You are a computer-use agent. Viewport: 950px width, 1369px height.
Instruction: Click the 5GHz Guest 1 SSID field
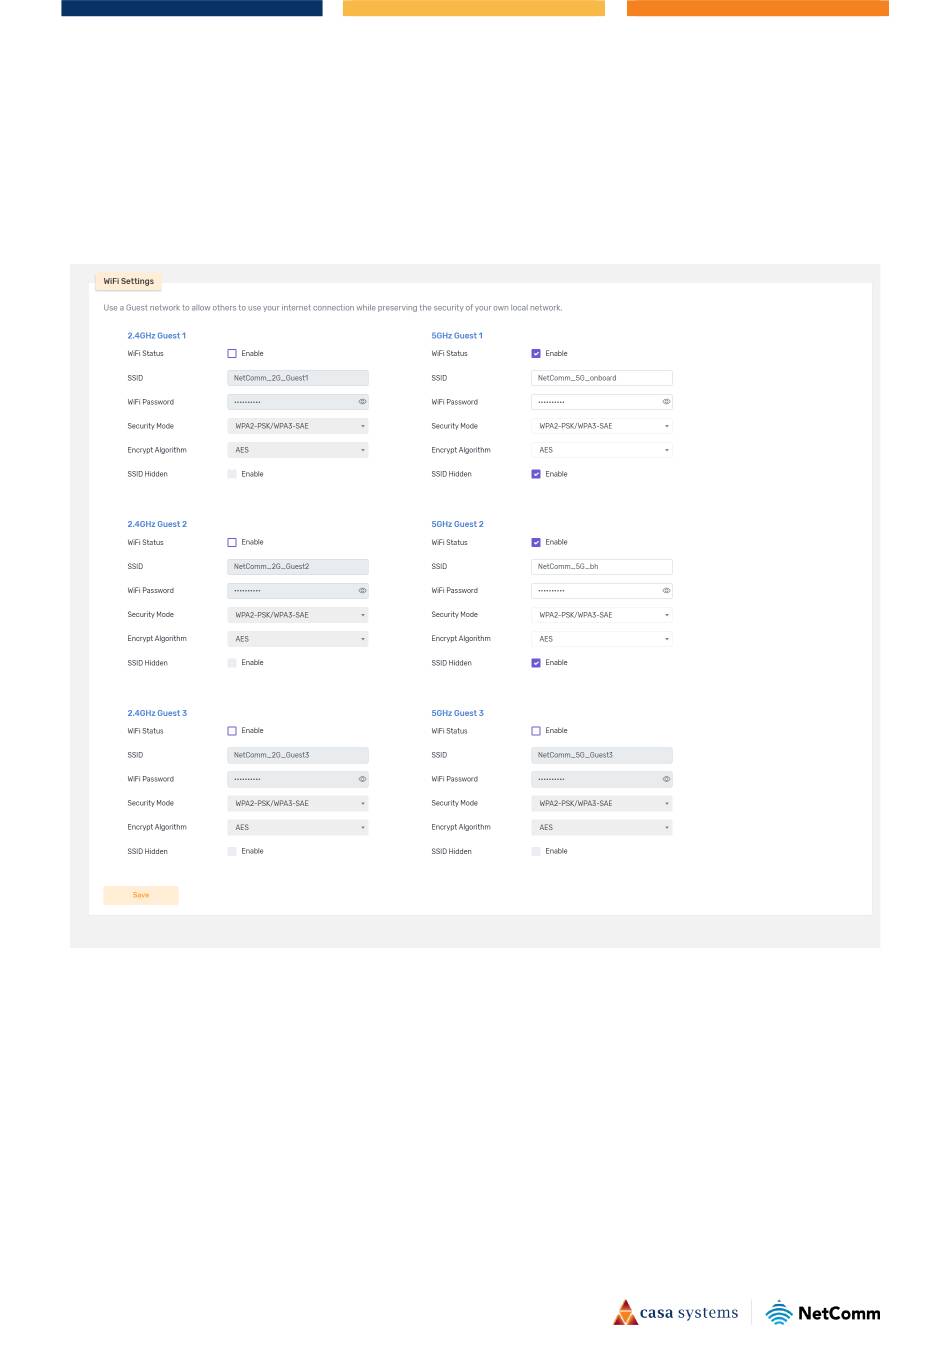[x=601, y=378]
